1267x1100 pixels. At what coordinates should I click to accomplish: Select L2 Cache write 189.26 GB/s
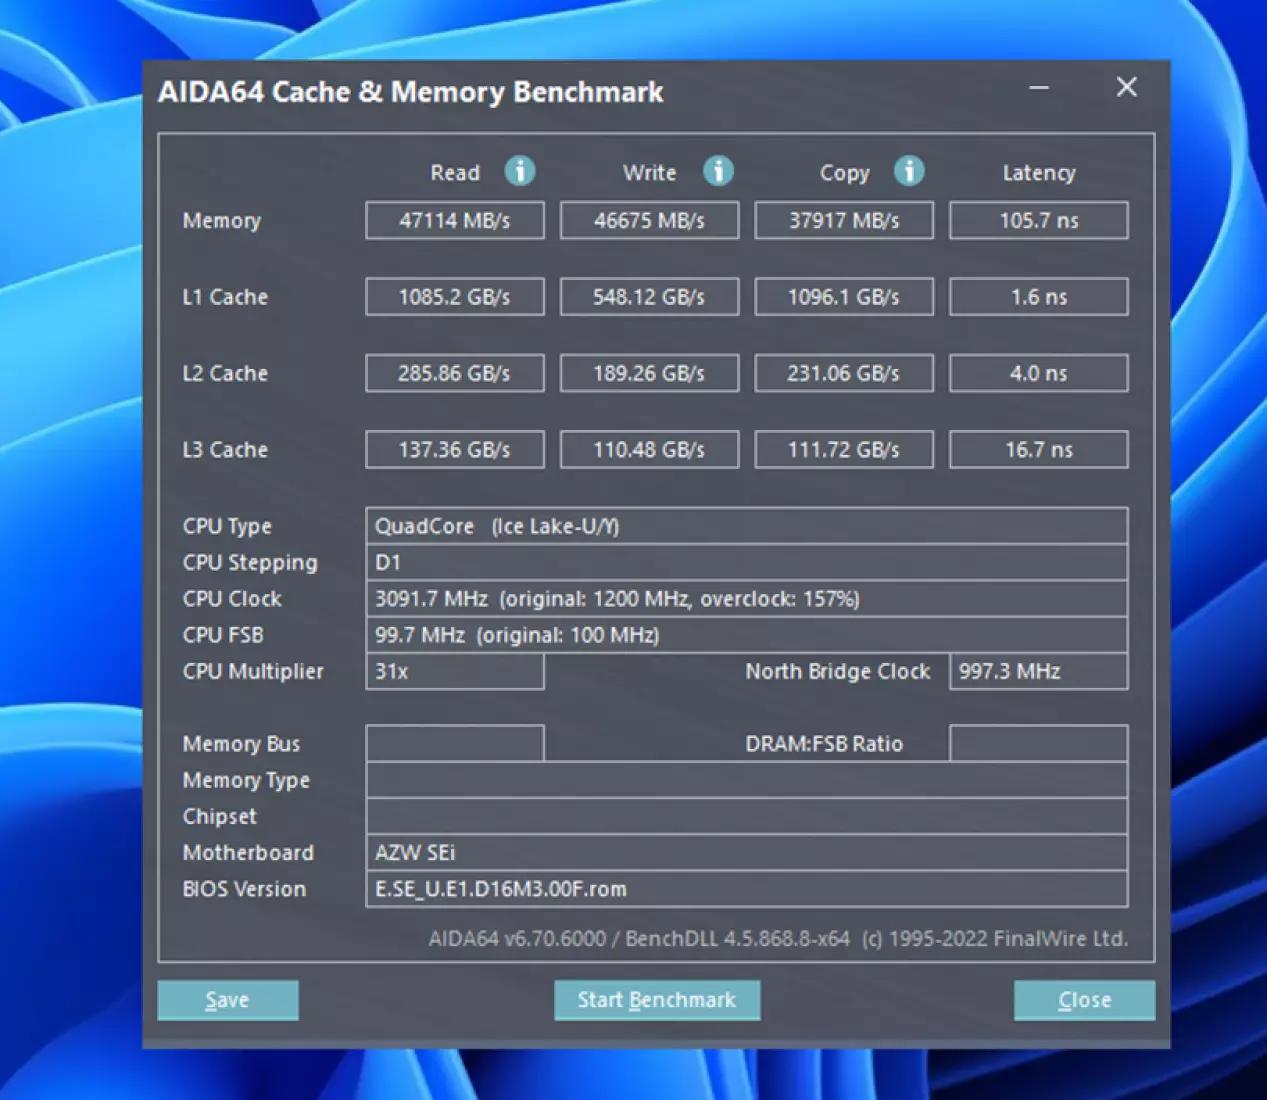point(649,373)
